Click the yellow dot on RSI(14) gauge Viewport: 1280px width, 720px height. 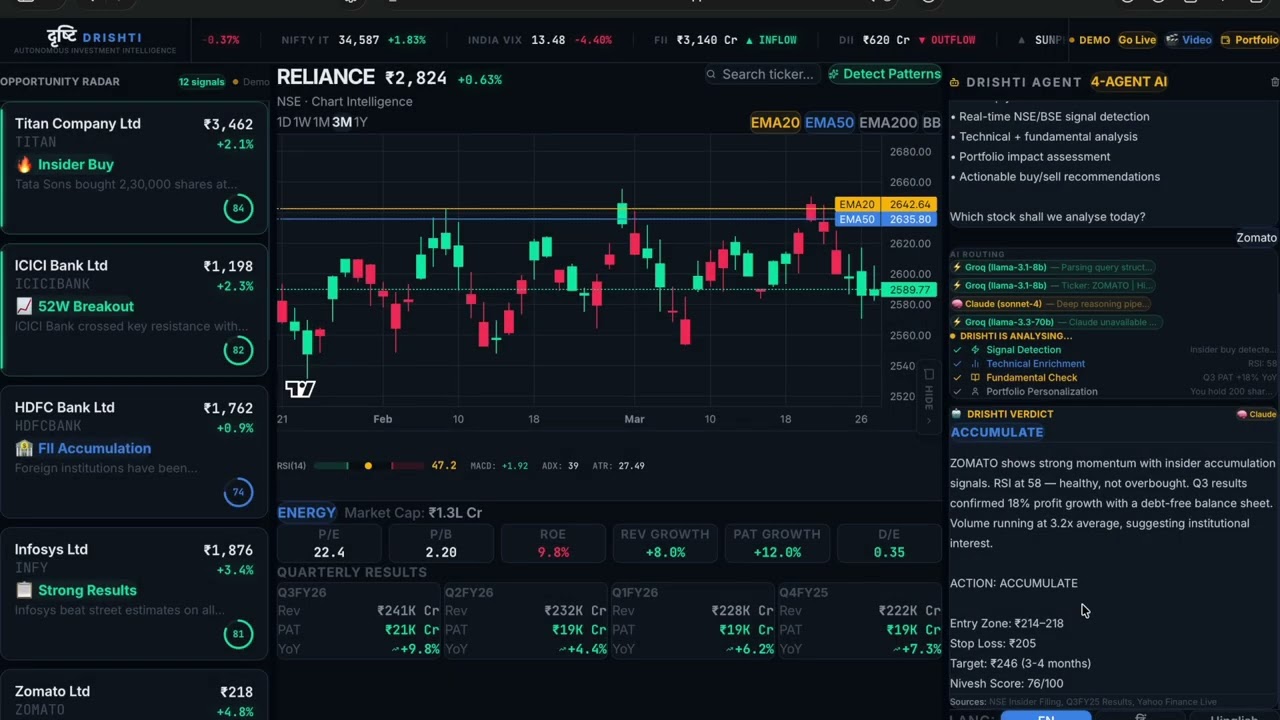(368, 466)
